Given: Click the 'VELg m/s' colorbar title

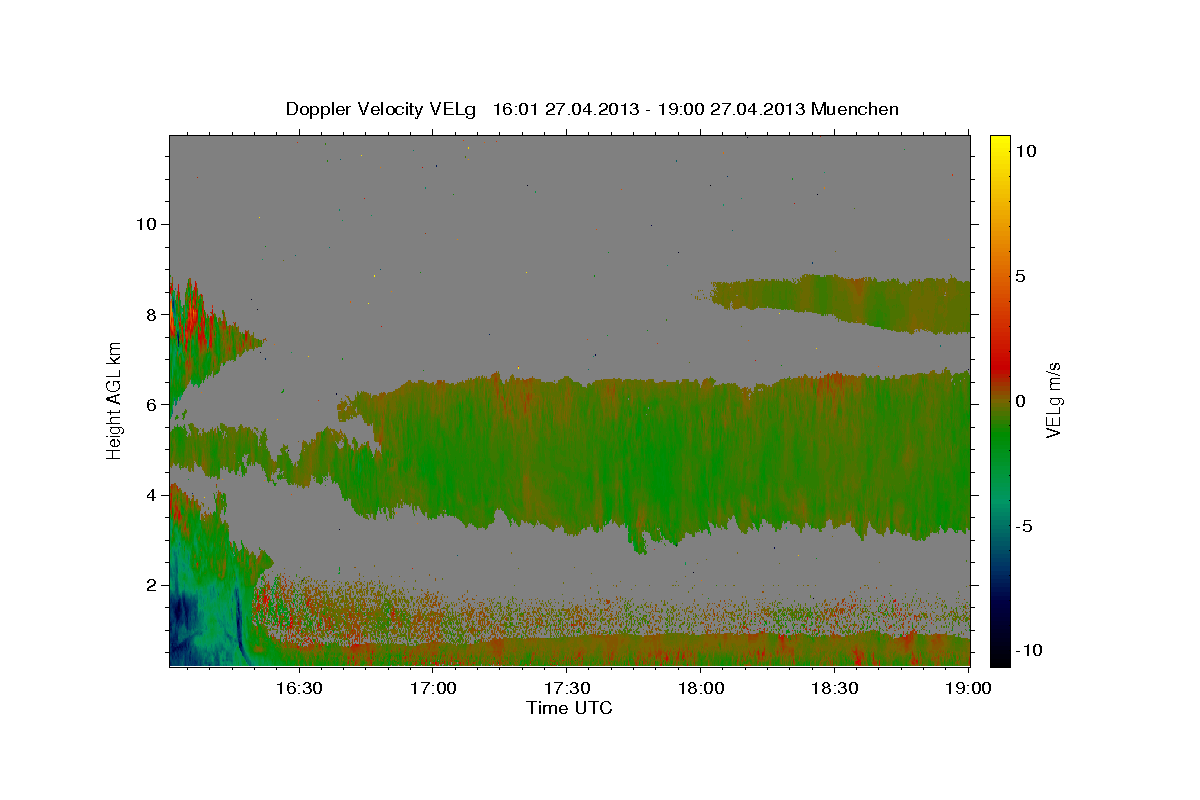Looking at the screenshot, I should 1054,401.
